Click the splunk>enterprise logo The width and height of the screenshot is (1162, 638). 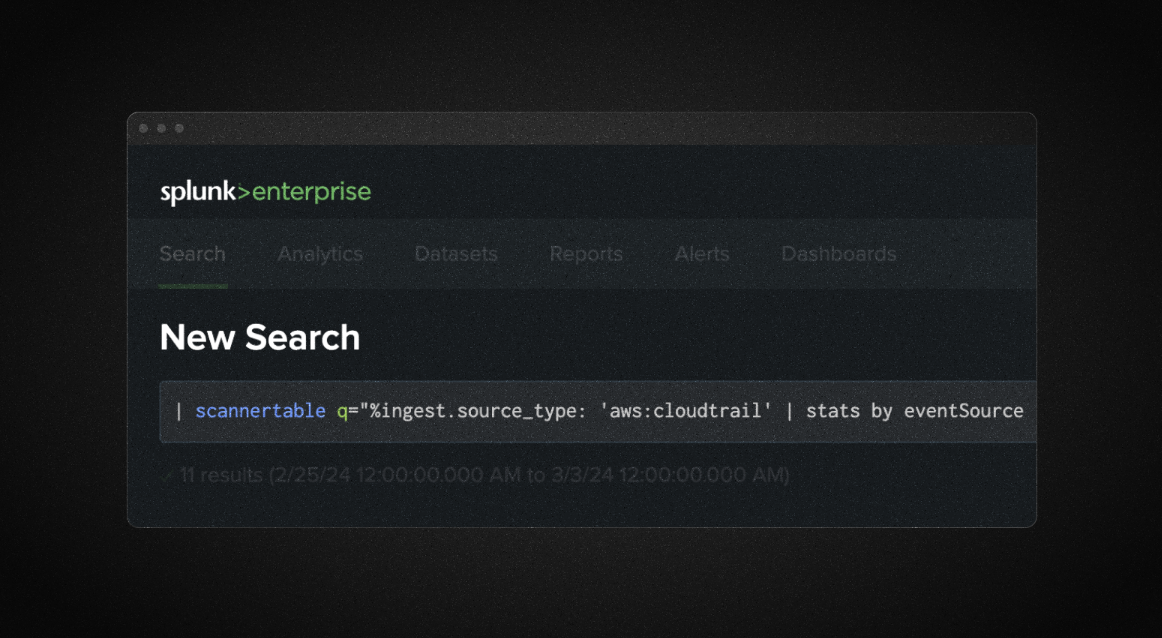[265, 193]
